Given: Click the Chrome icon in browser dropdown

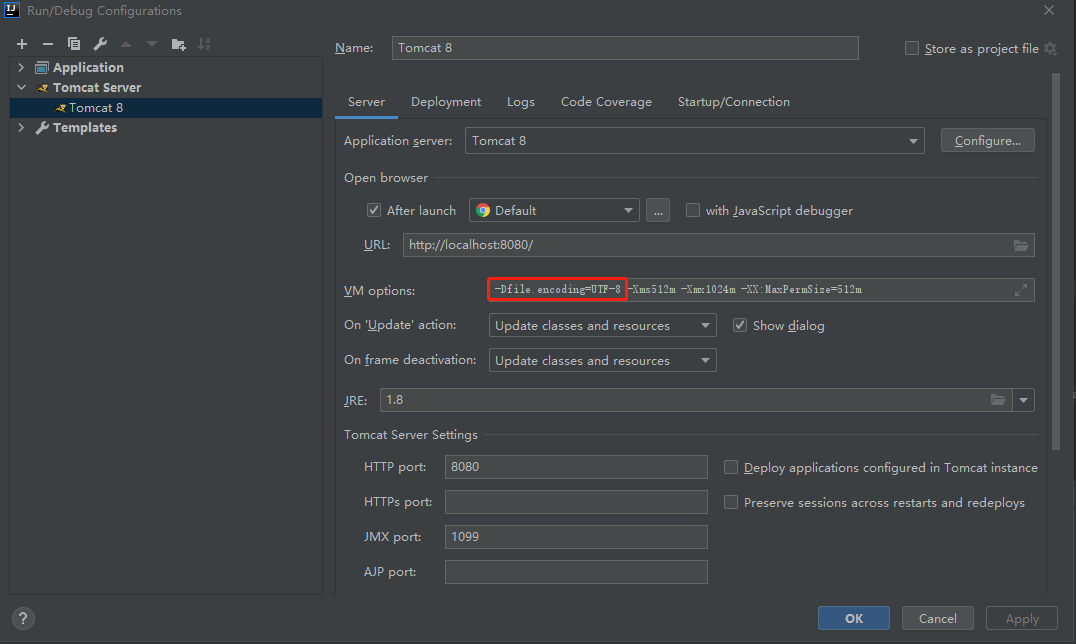Looking at the screenshot, I should [483, 210].
